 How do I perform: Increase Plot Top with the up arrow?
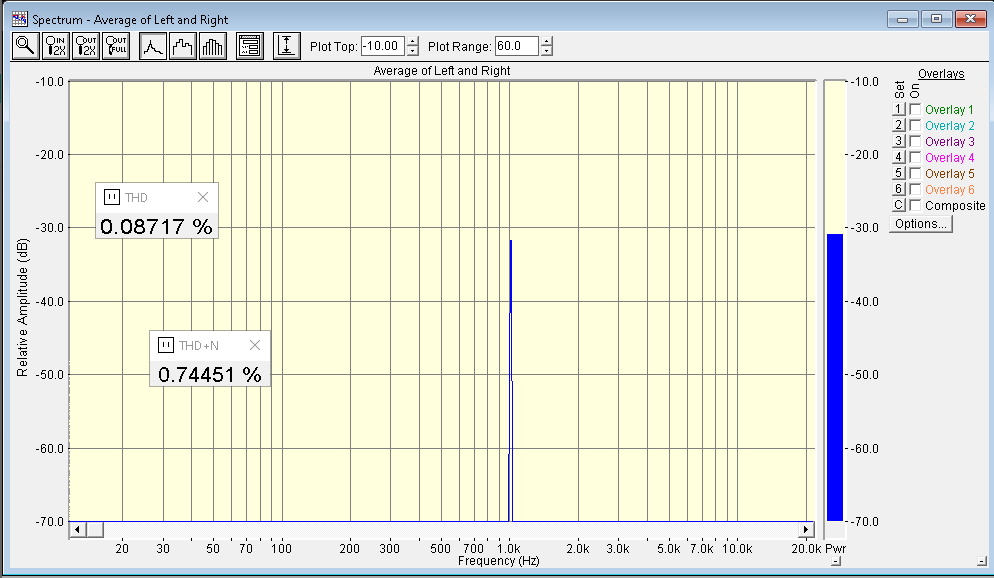click(x=413, y=41)
